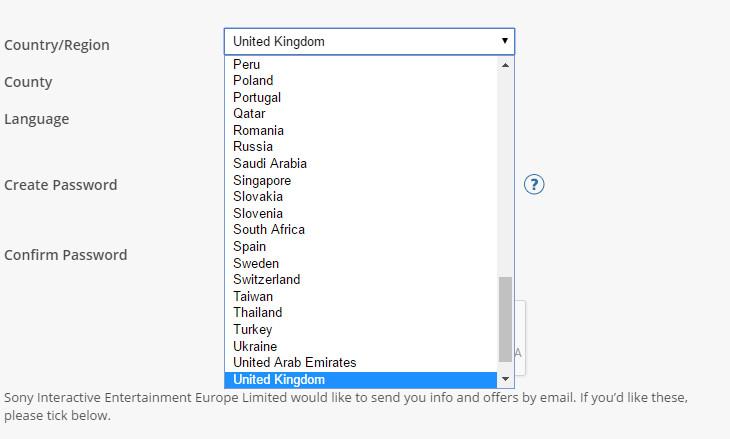The width and height of the screenshot is (730, 439).
Task: Select Romania in the list
Action: click(x=361, y=130)
